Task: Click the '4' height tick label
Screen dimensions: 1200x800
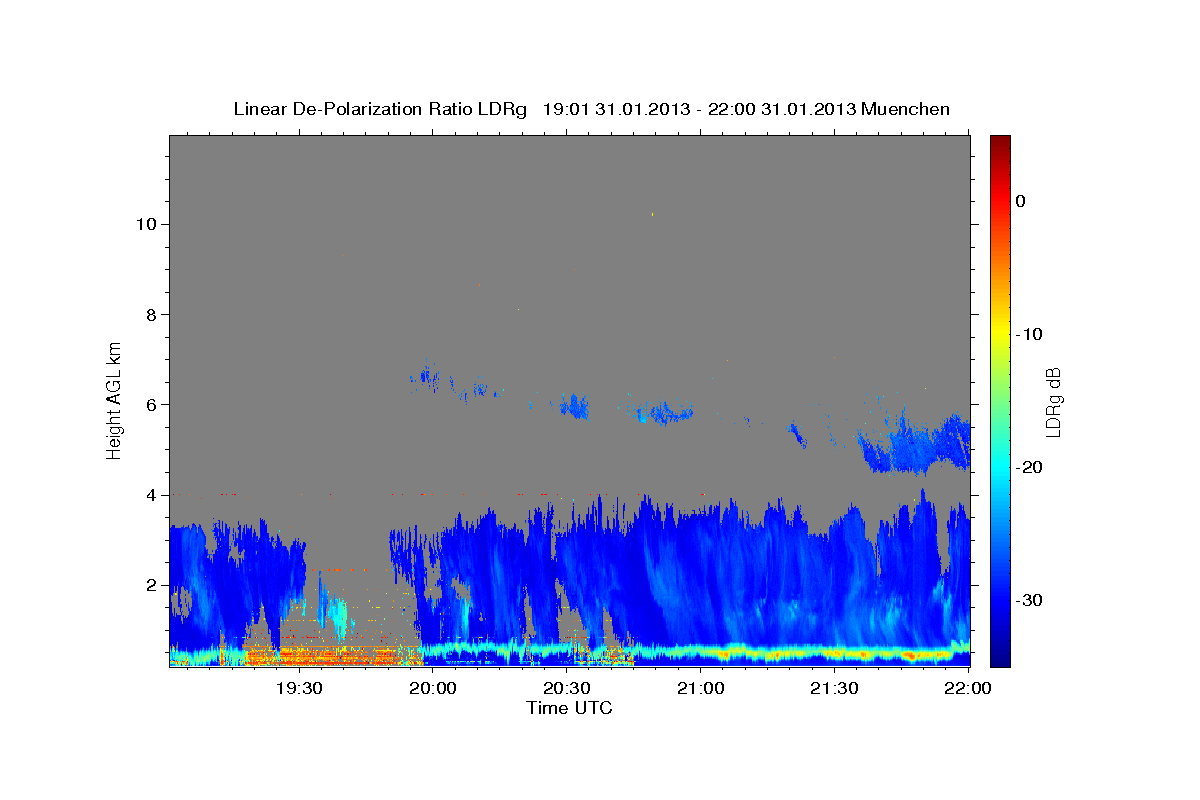Action: [x=150, y=495]
